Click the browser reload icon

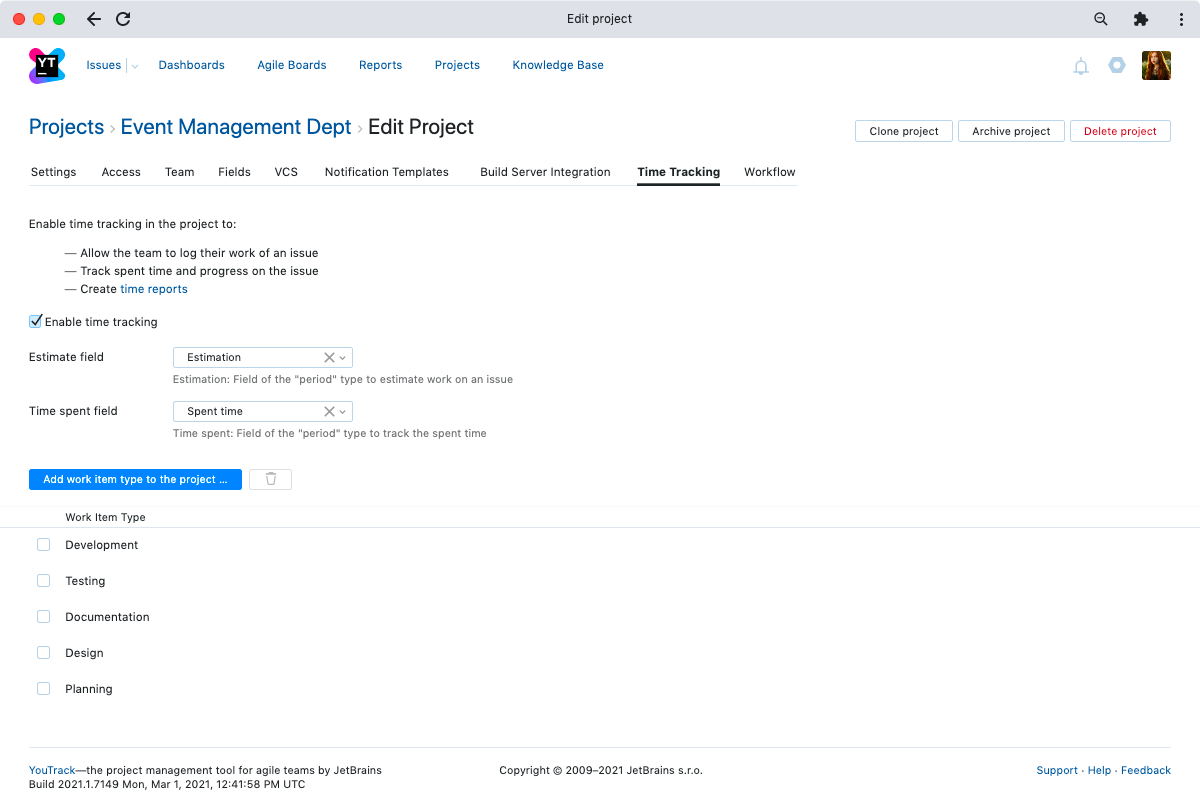tap(123, 19)
